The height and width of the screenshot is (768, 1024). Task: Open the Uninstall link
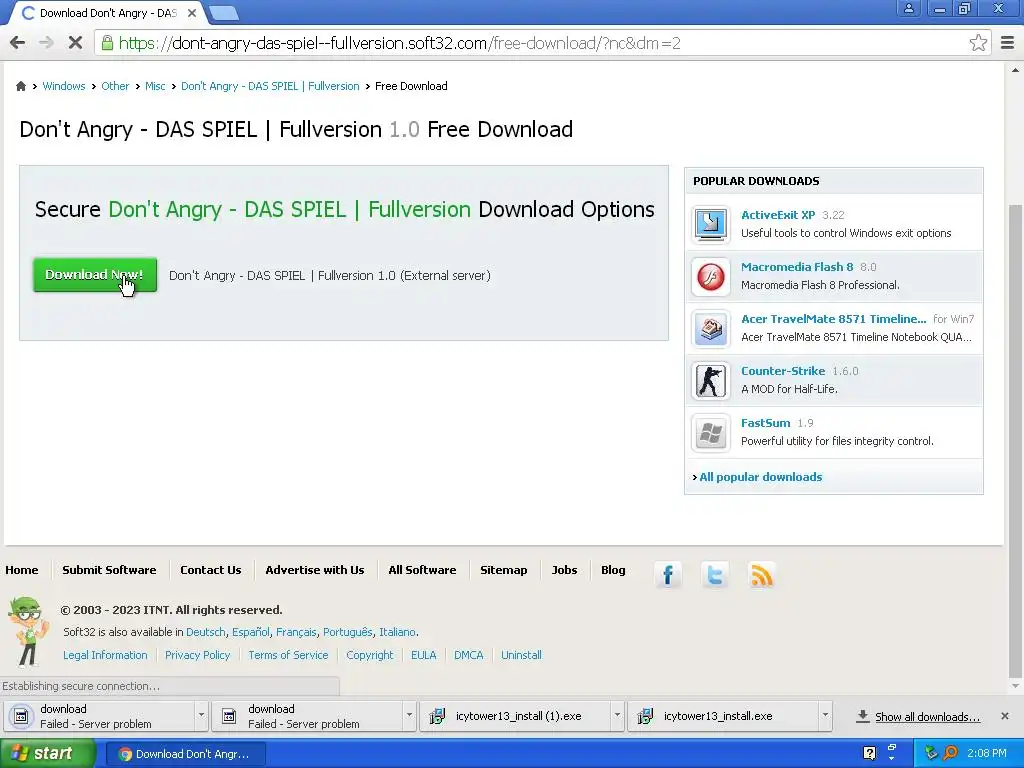(520, 655)
